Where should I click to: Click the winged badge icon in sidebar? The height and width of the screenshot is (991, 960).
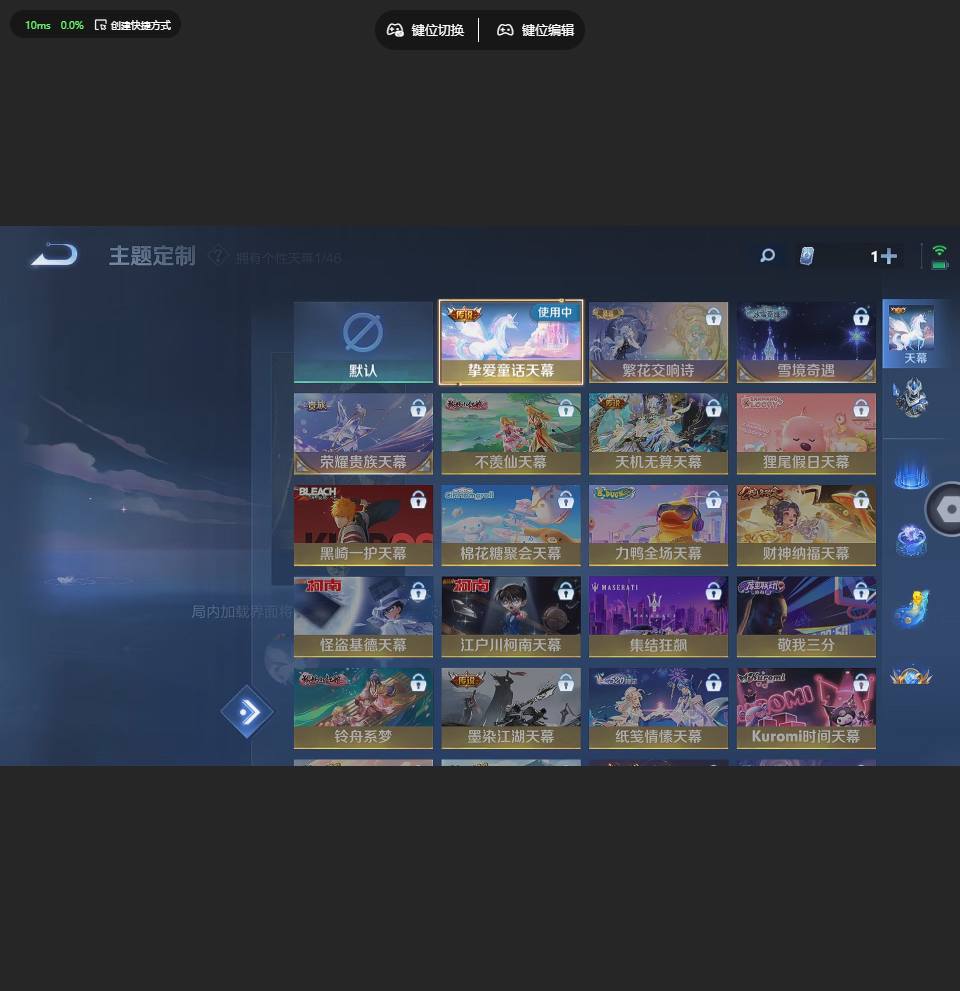[911, 676]
